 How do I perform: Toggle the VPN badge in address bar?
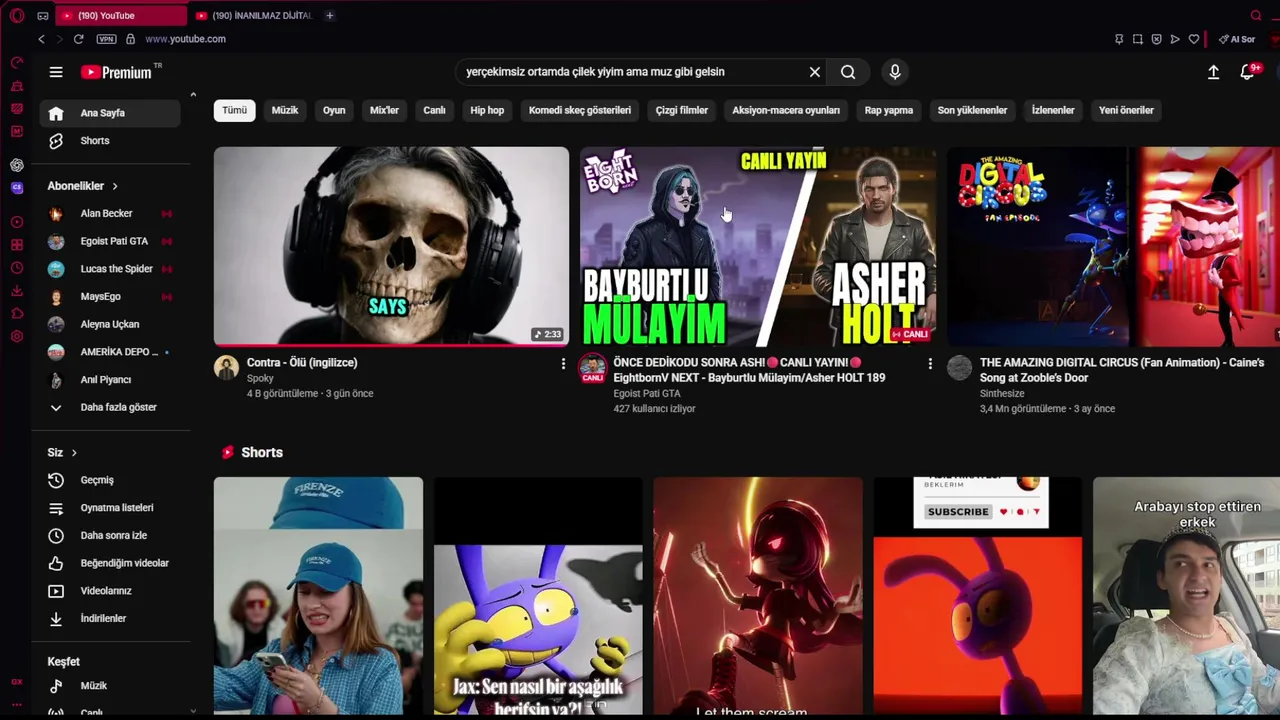(x=106, y=39)
